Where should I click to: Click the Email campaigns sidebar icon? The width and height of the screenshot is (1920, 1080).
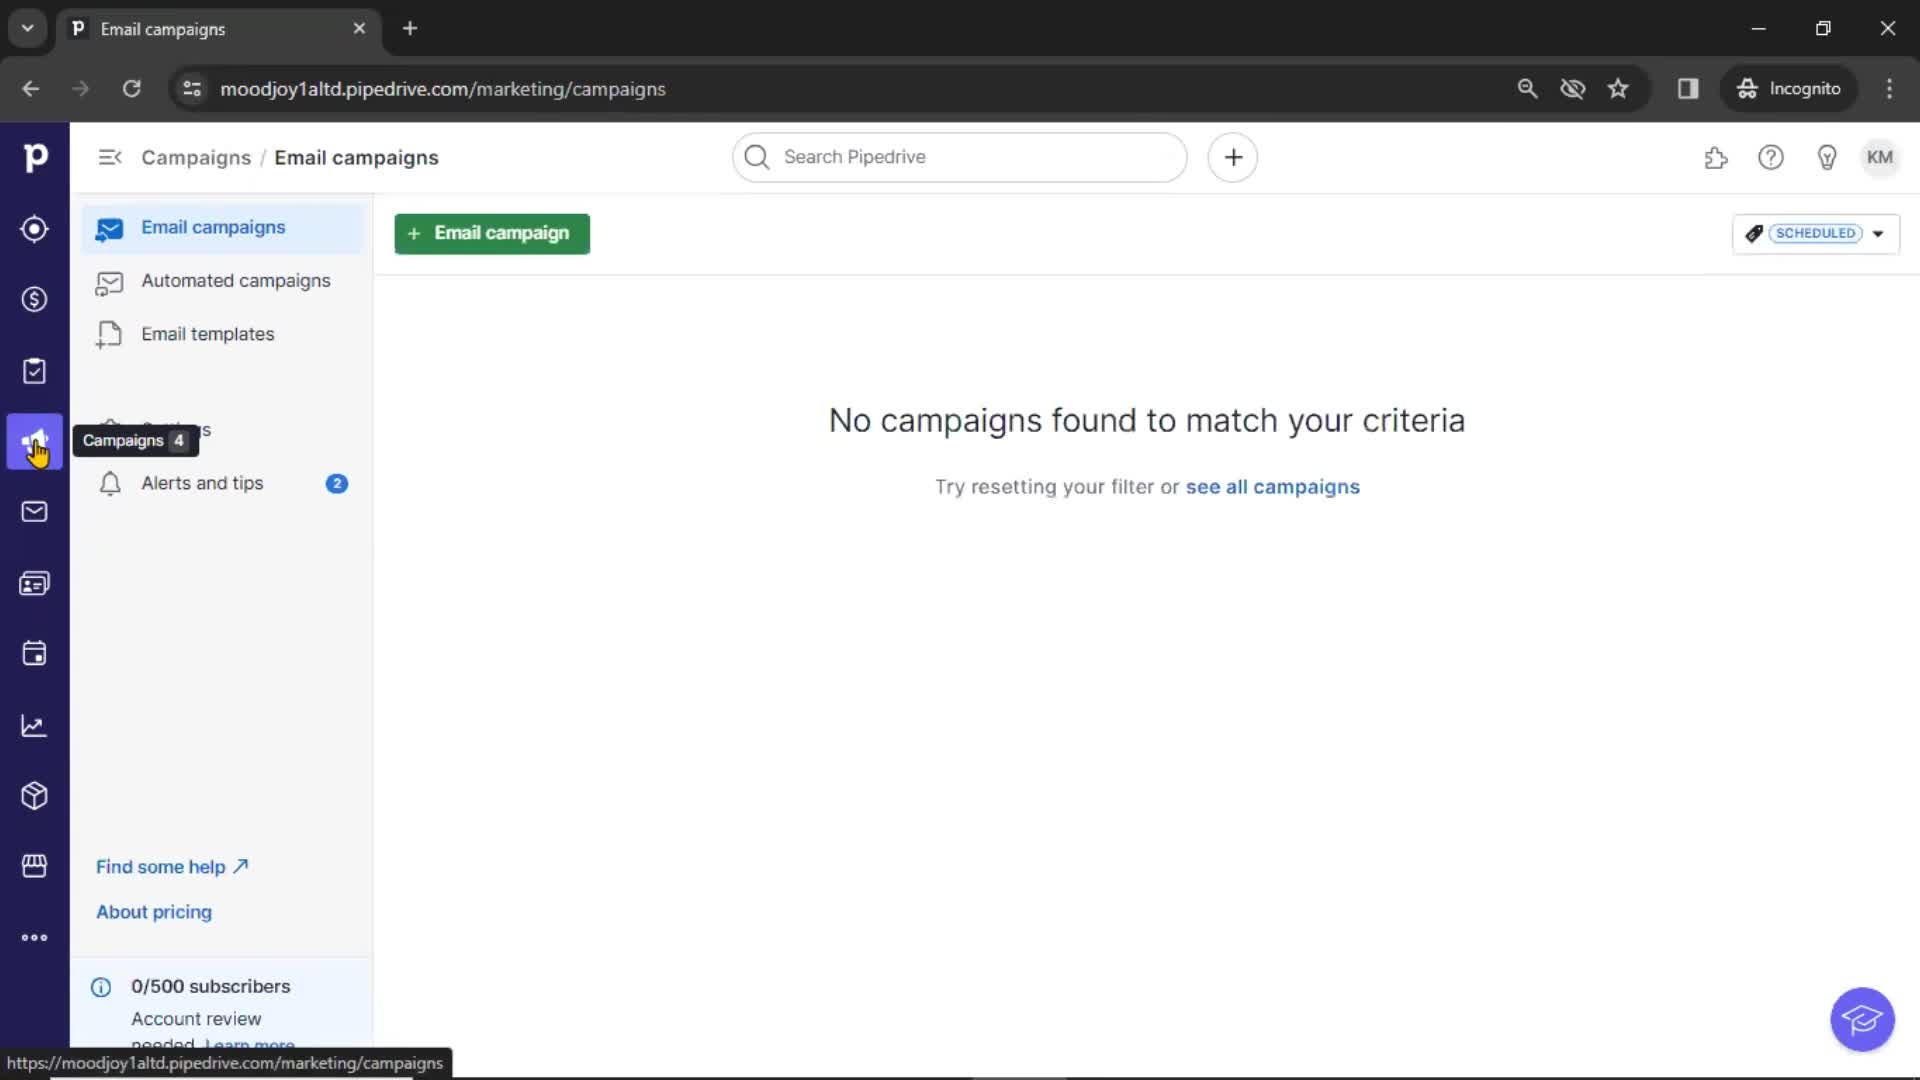(36, 440)
